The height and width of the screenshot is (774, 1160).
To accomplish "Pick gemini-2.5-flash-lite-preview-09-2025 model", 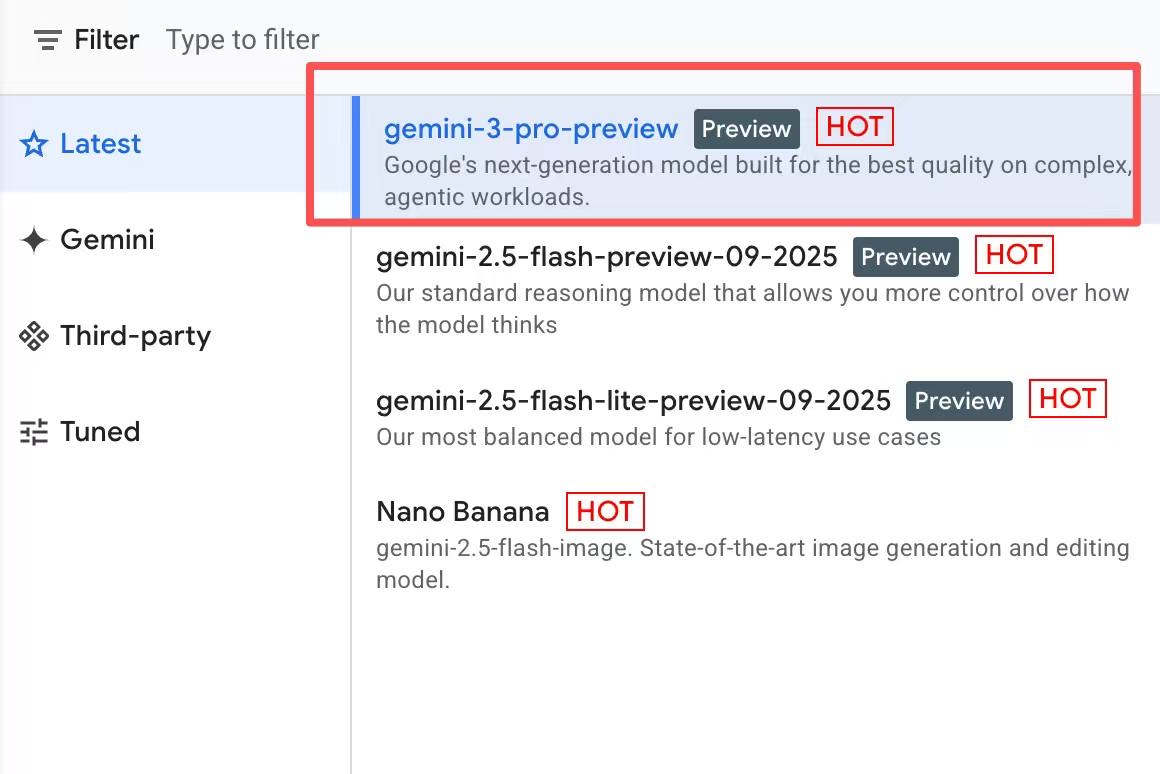I will [x=633, y=401].
